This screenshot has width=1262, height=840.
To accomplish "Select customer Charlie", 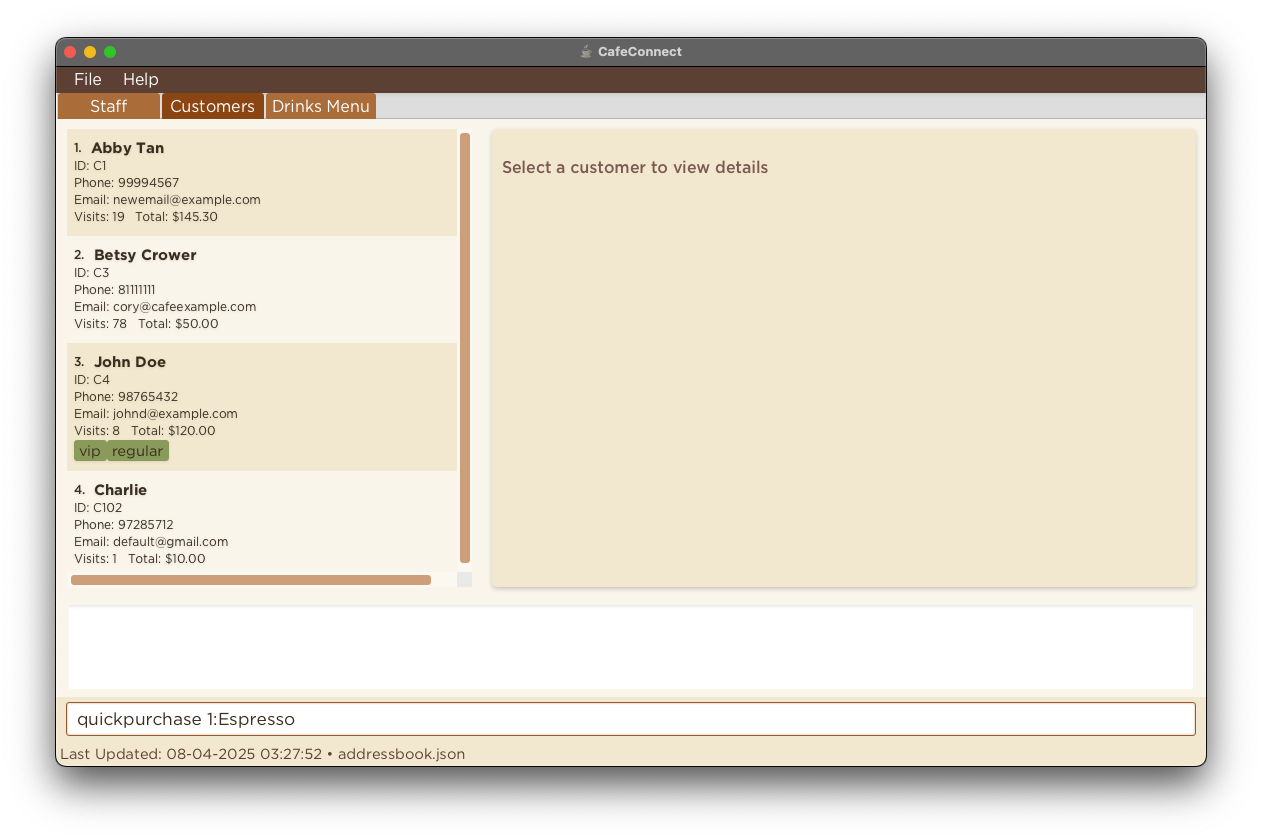I will [x=262, y=521].
